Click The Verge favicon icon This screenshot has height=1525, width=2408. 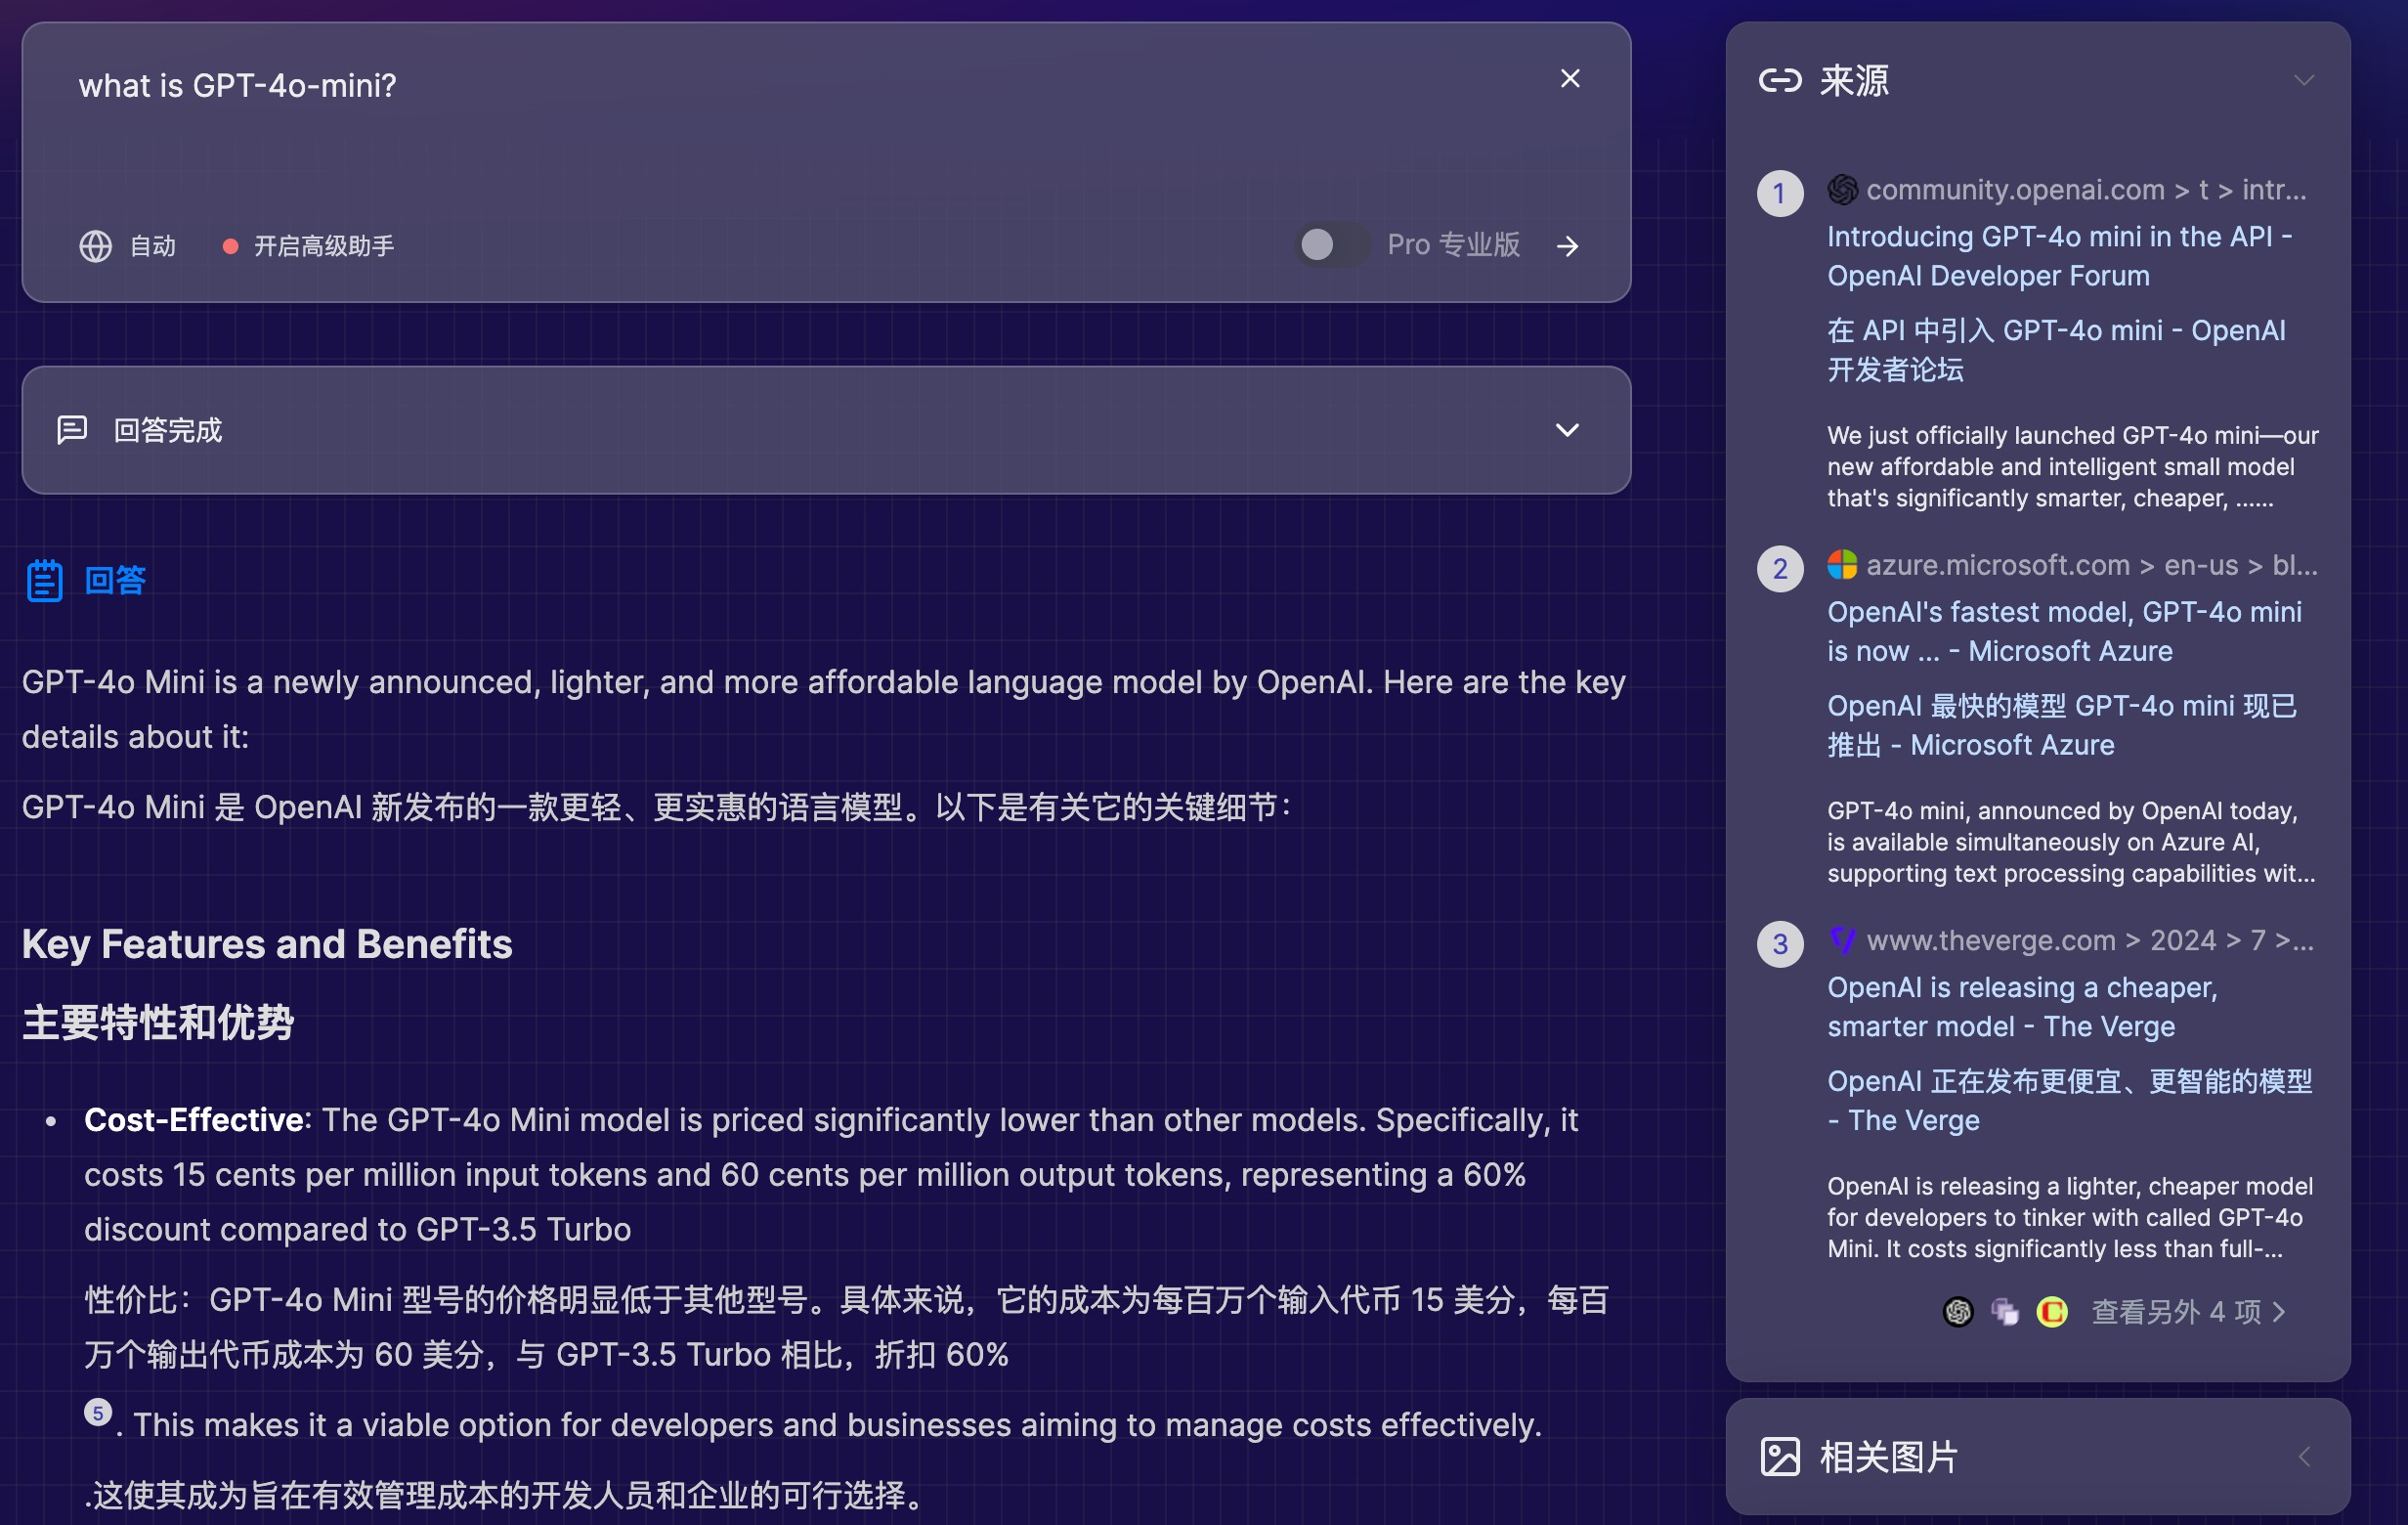(1843, 940)
